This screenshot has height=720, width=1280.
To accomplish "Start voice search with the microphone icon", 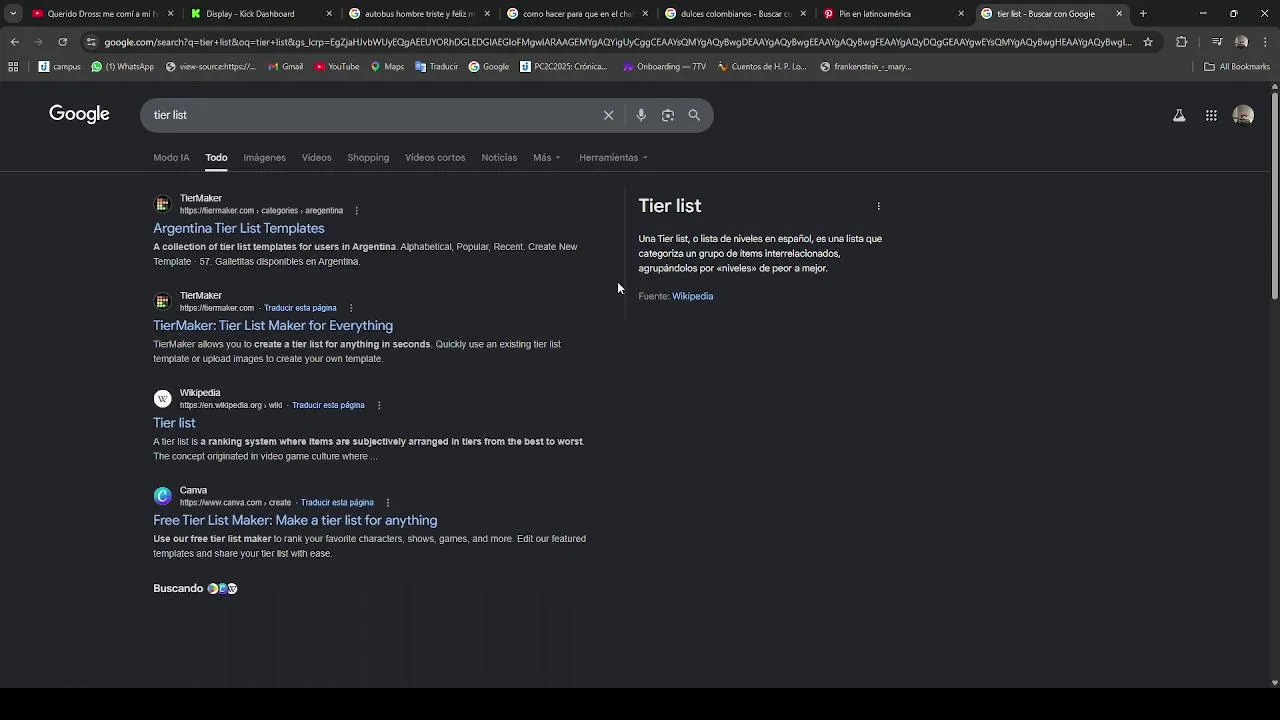I will 641,115.
